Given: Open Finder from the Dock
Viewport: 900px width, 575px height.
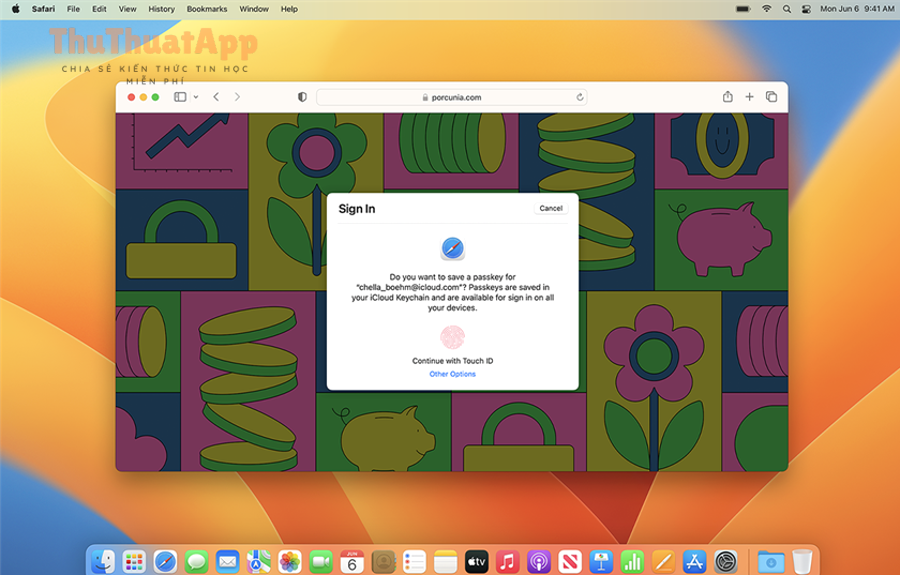Looking at the screenshot, I should pyautogui.click(x=104, y=561).
